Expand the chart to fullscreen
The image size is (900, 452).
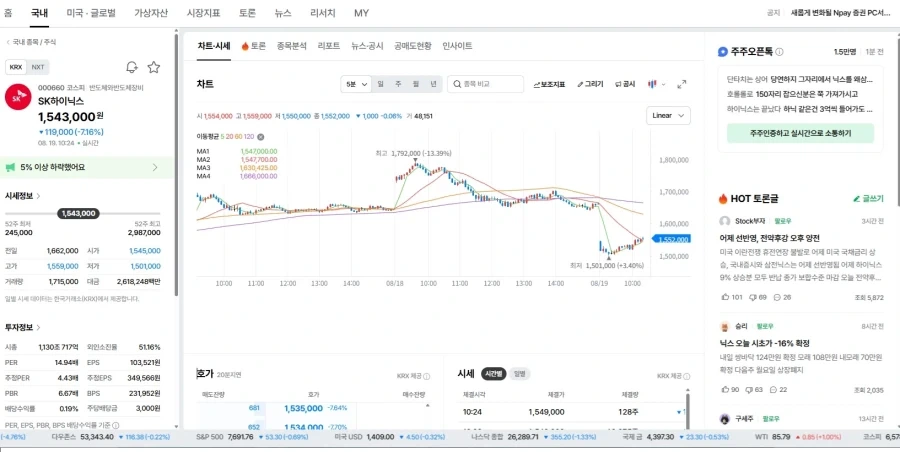click(682, 84)
